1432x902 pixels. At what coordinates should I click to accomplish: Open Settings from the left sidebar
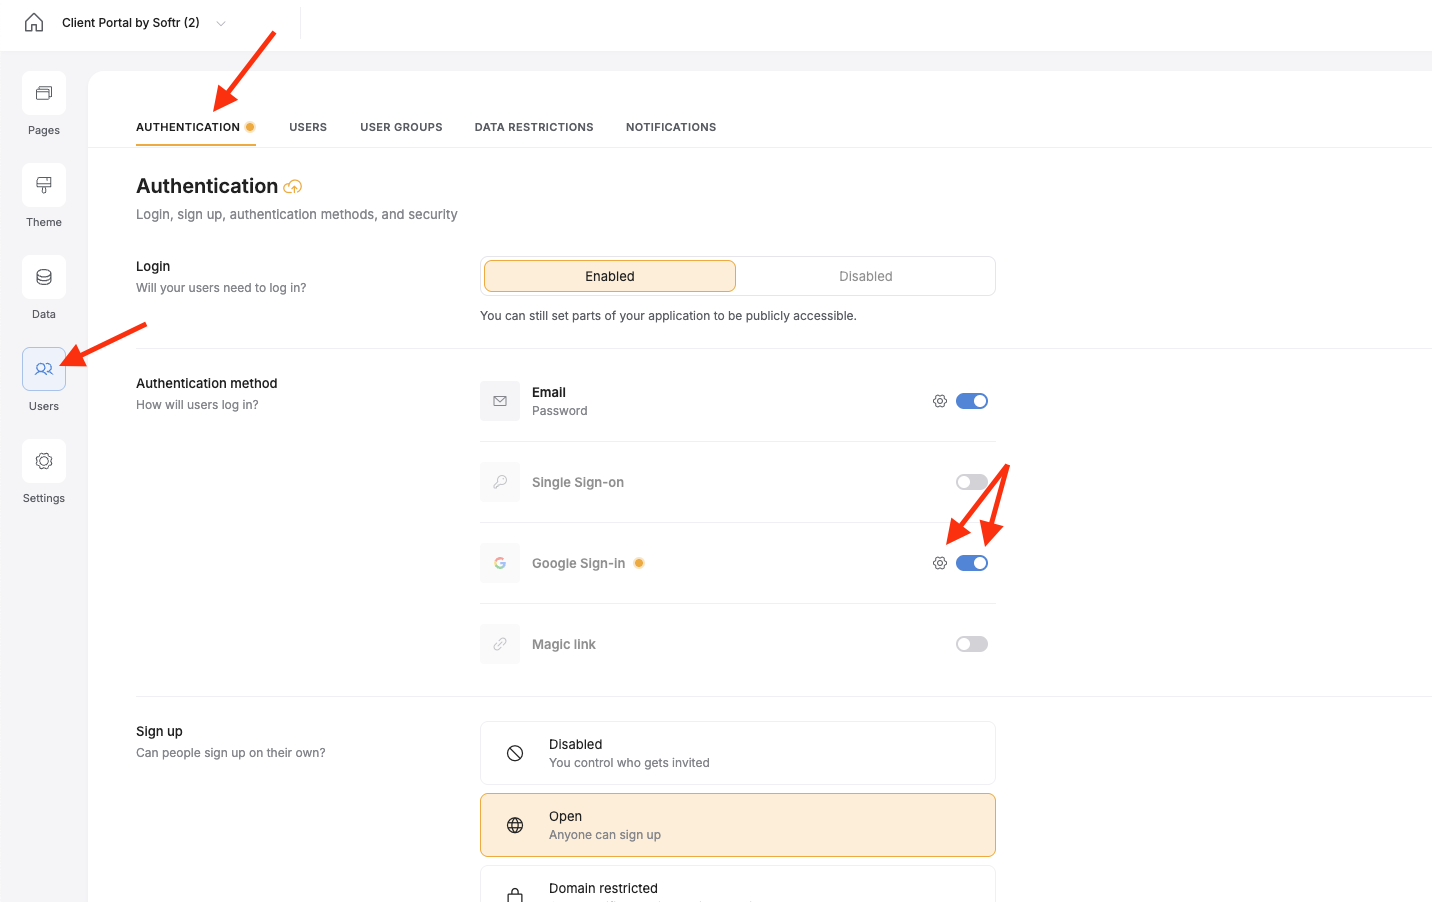pyautogui.click(x=43, y=461)
